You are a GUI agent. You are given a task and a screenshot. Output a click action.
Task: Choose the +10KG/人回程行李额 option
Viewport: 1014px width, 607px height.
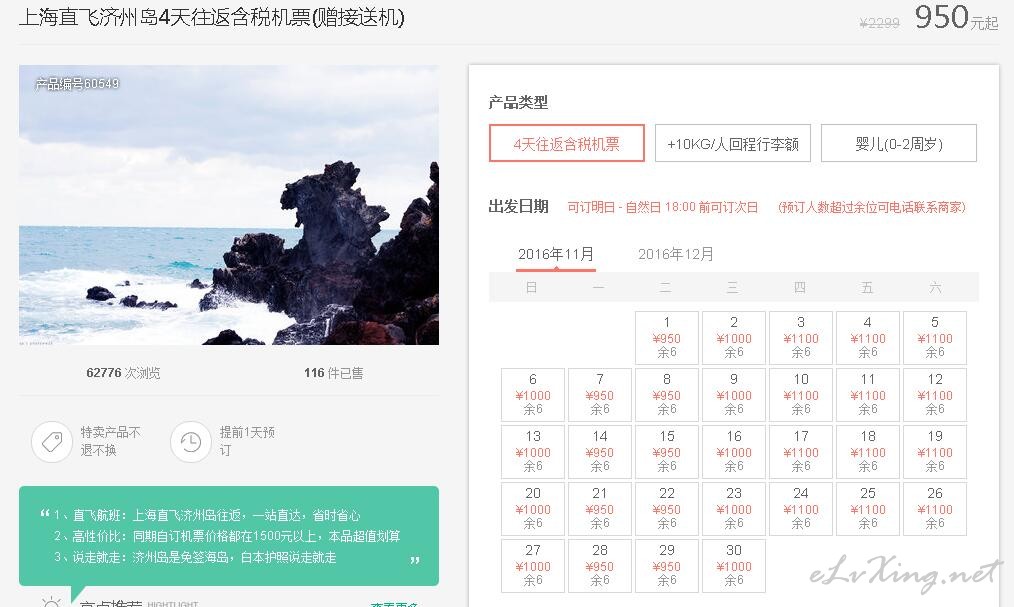[x=733, y=143]
